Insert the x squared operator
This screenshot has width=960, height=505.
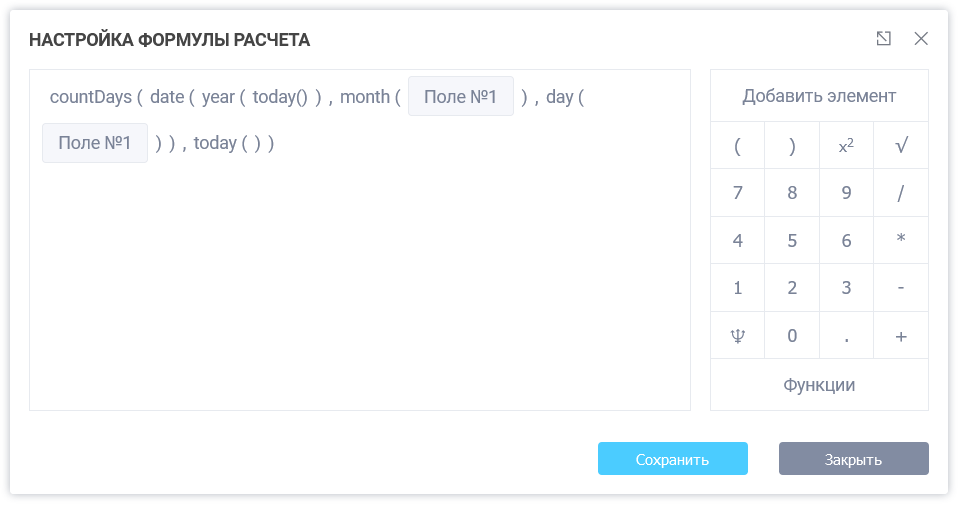[x=846, y=146]
